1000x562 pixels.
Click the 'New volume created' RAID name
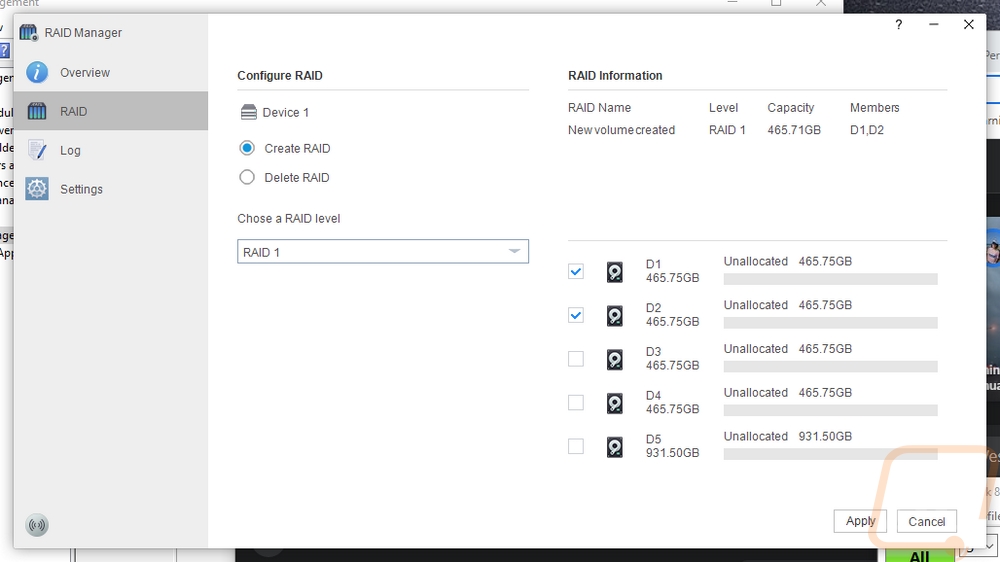click(621, 130)
